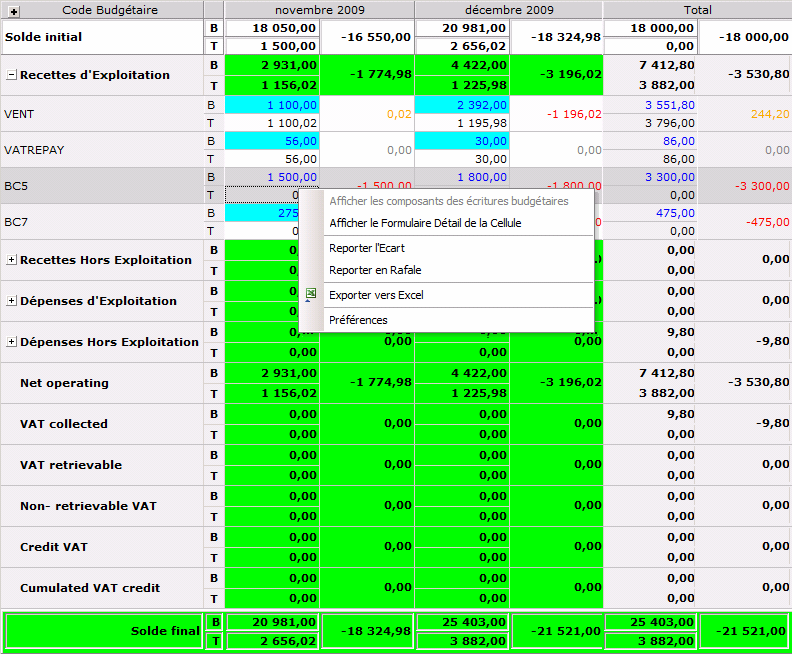Collapse the Recettes d'Exploitation group

click(12, 75)
